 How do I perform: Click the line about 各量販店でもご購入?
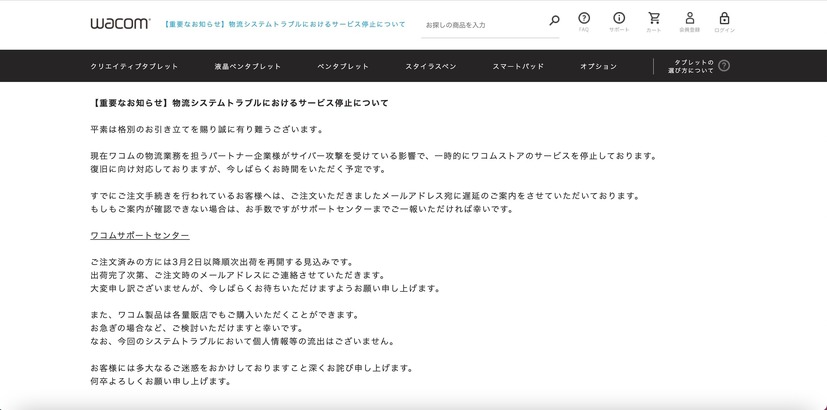pyautogui.click(x=225, y=315)
